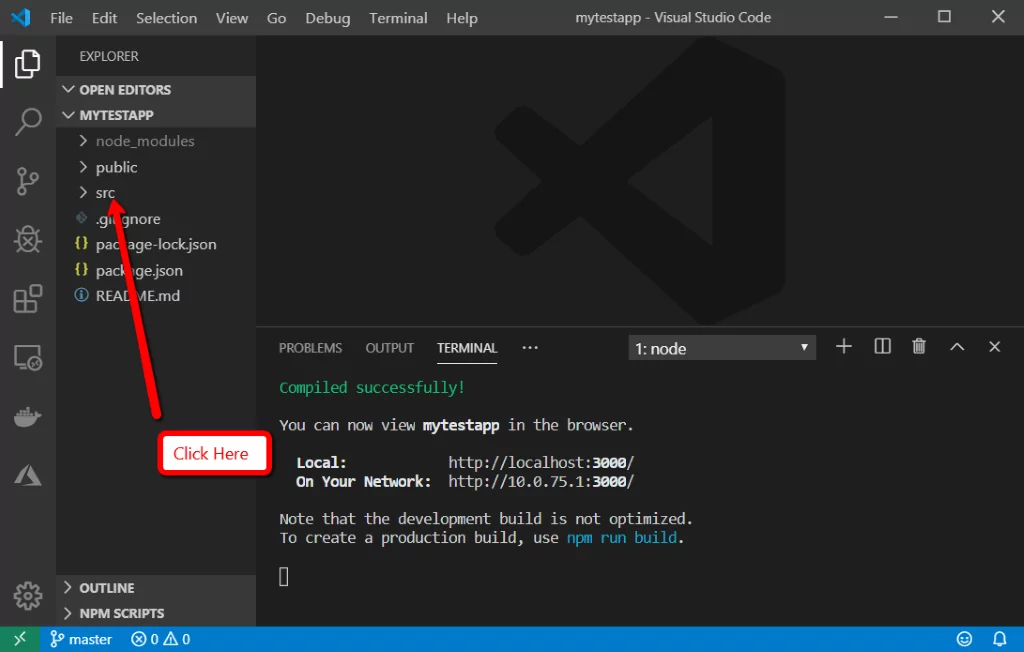Minimize the VS Code window
This screenshot has width=1024, height=652.
point(891,18)
